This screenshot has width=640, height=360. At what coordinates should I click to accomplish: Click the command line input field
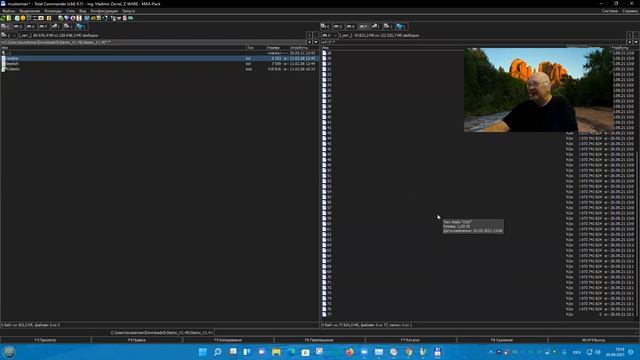tap(426, 333)
